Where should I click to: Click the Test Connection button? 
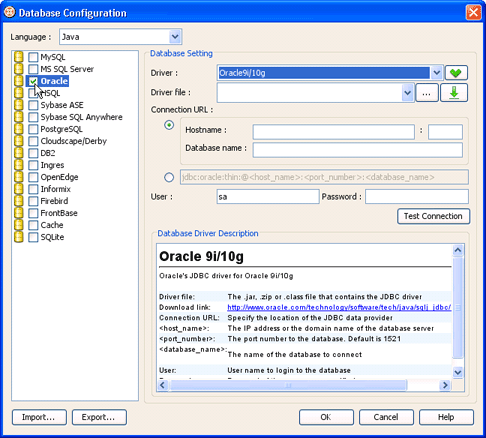[433, 216]
